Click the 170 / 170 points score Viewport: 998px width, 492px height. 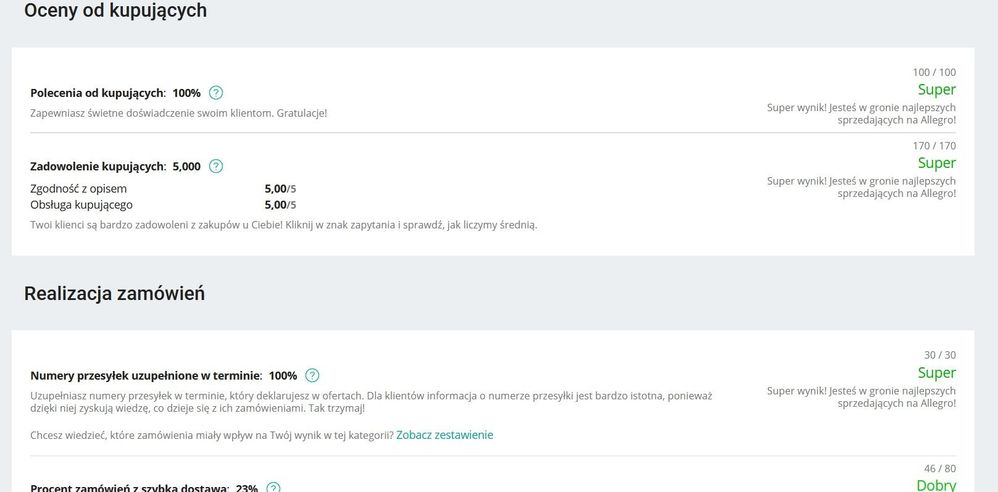pos(934,146)
